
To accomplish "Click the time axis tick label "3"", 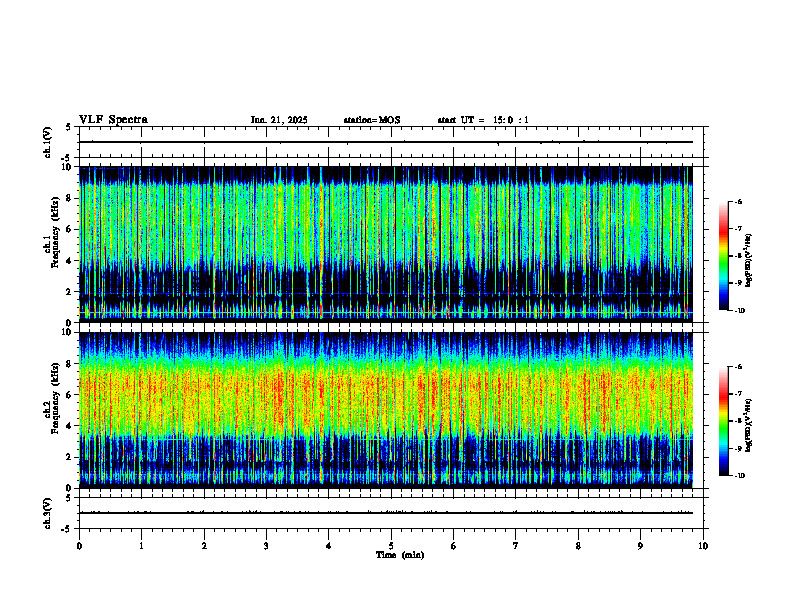I will click(x=266, y=546).
